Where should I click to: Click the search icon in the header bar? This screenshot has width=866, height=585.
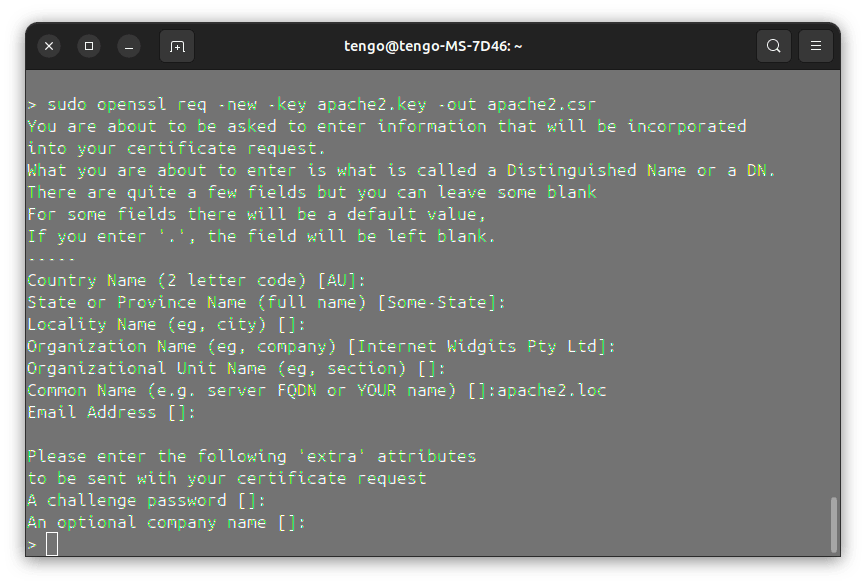(x=773, y=46)
